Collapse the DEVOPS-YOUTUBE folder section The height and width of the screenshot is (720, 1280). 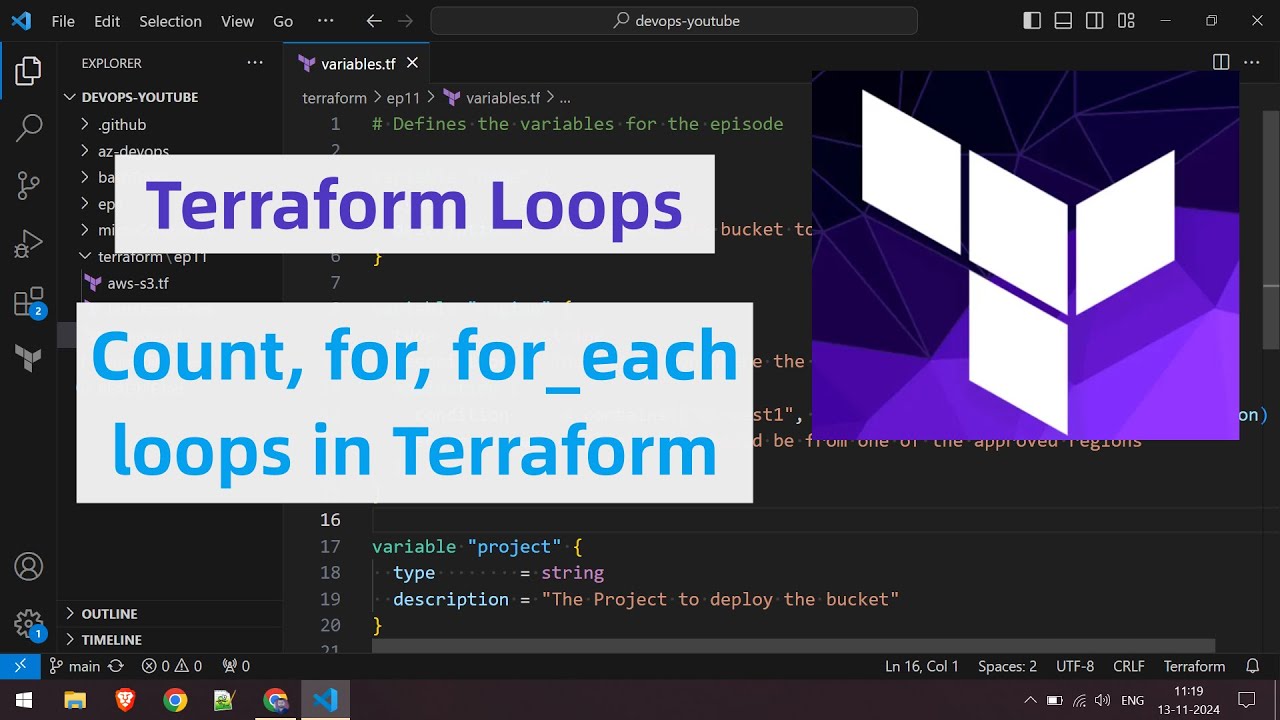coord(170,97)
